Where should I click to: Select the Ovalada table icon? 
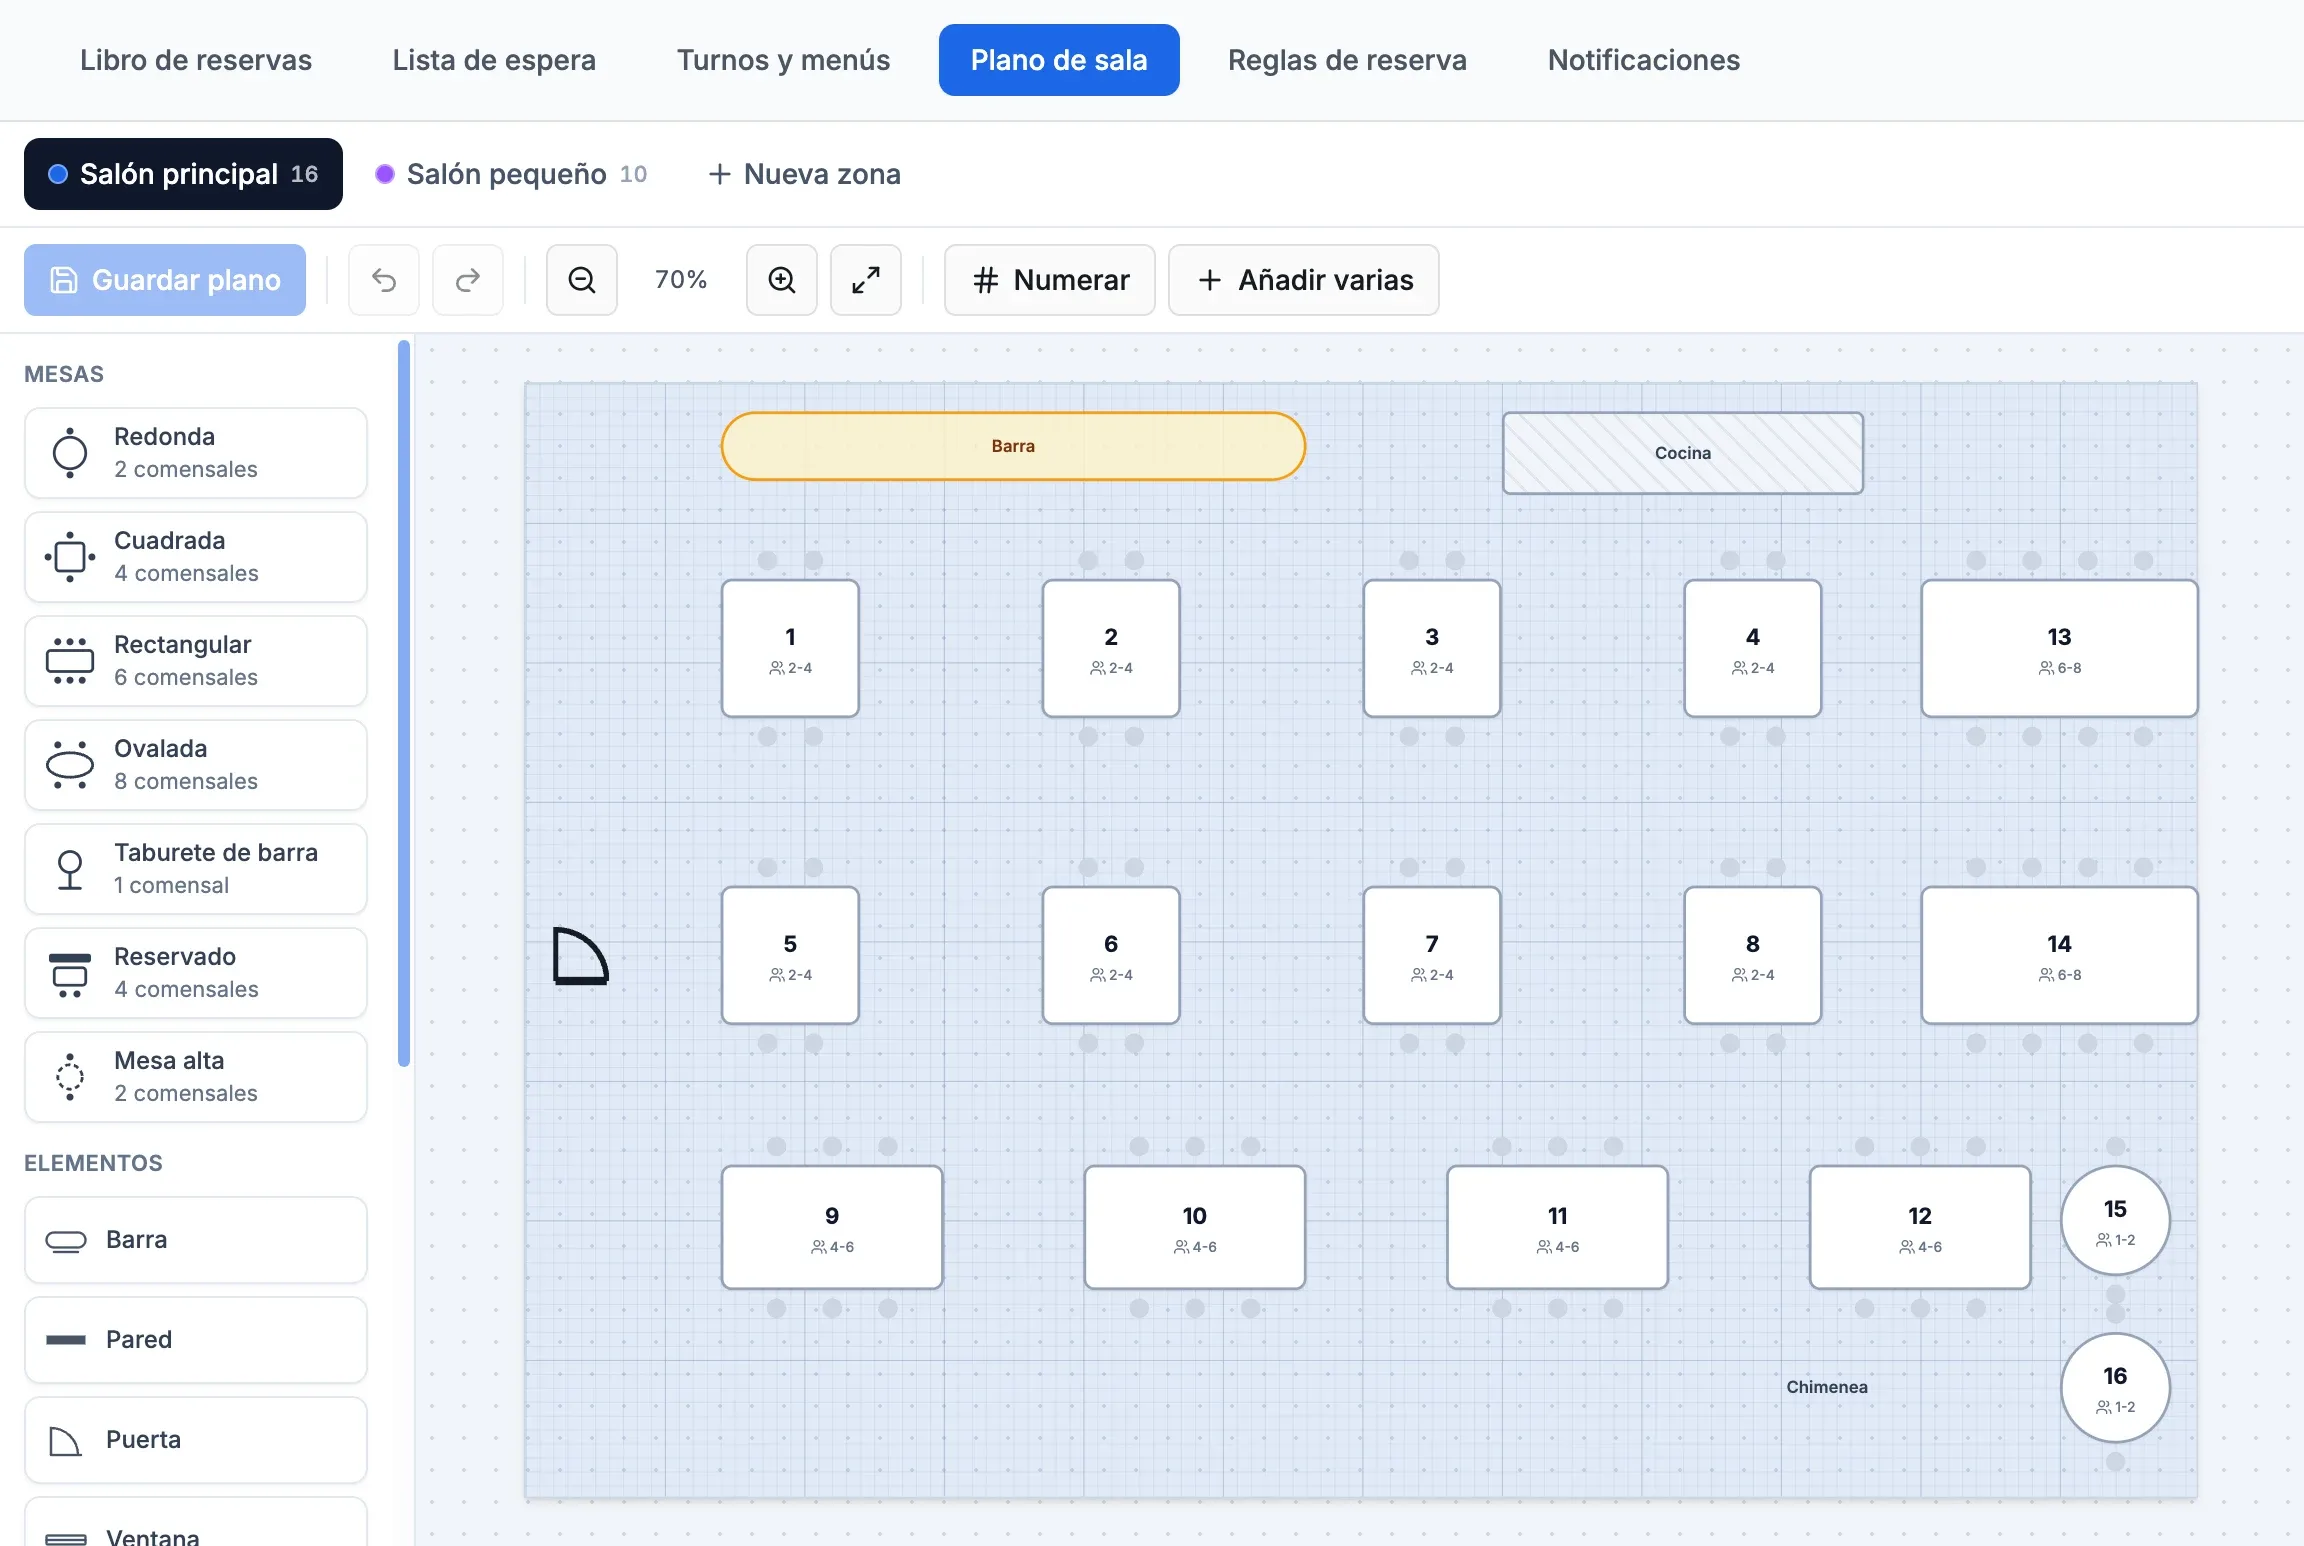click(x=70, y=765)
